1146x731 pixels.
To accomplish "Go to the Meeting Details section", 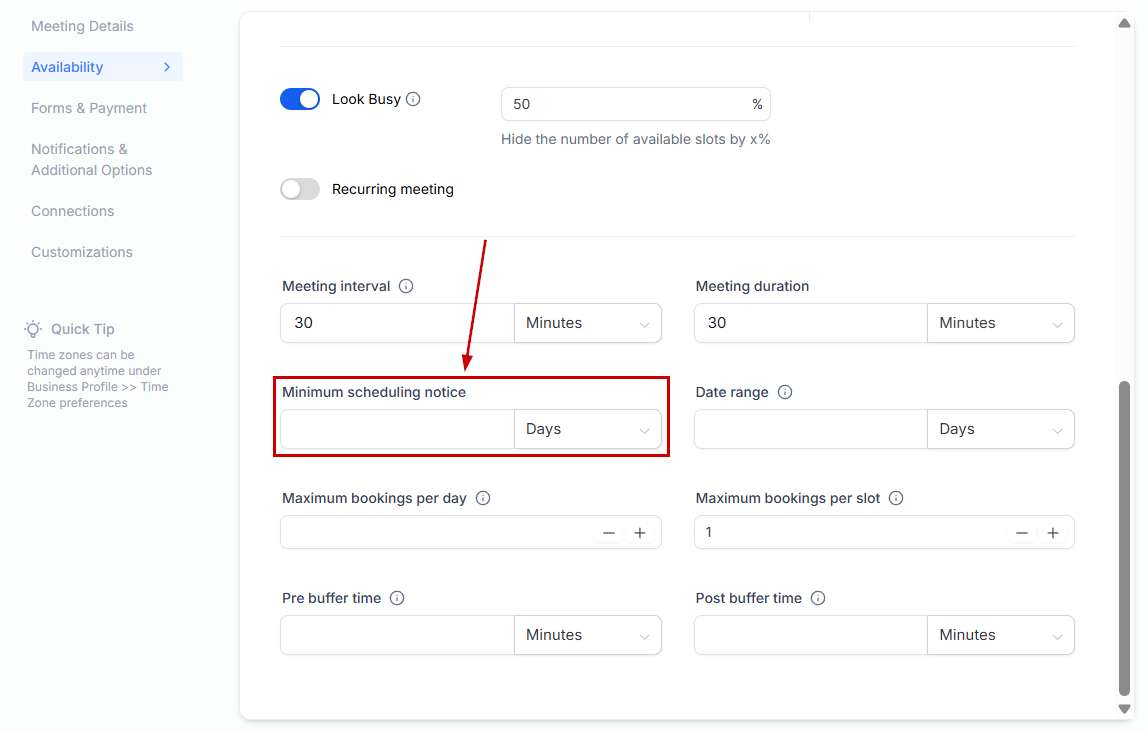I will point(82,26).
